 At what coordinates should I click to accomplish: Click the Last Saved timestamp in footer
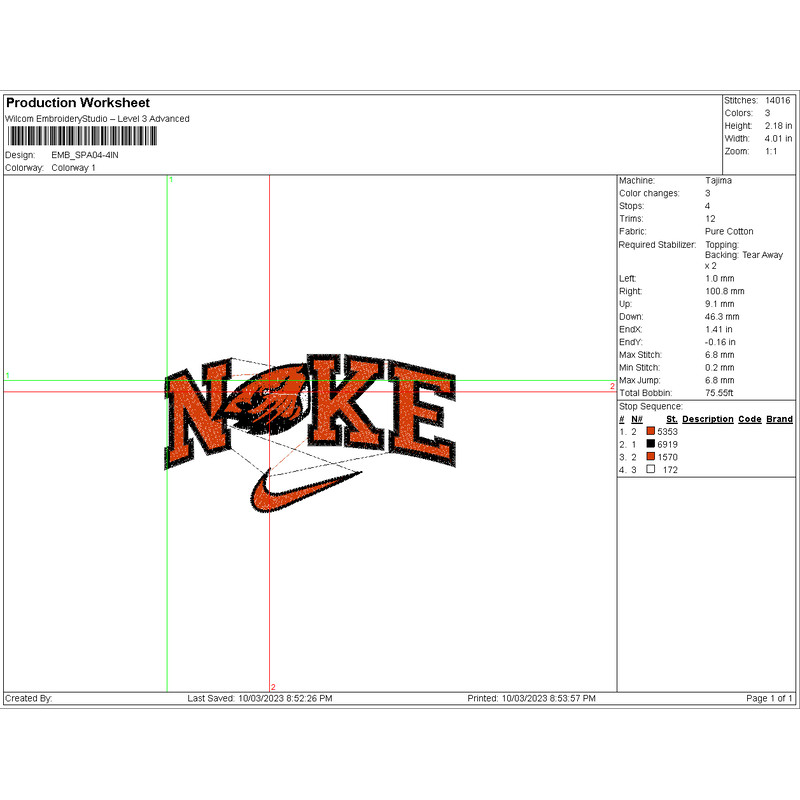[x=260, y=698]
